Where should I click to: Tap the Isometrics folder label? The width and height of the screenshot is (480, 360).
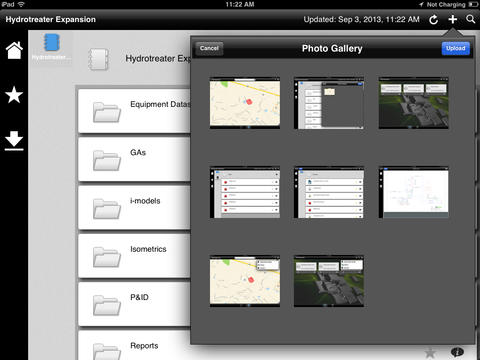coord(148,249)
